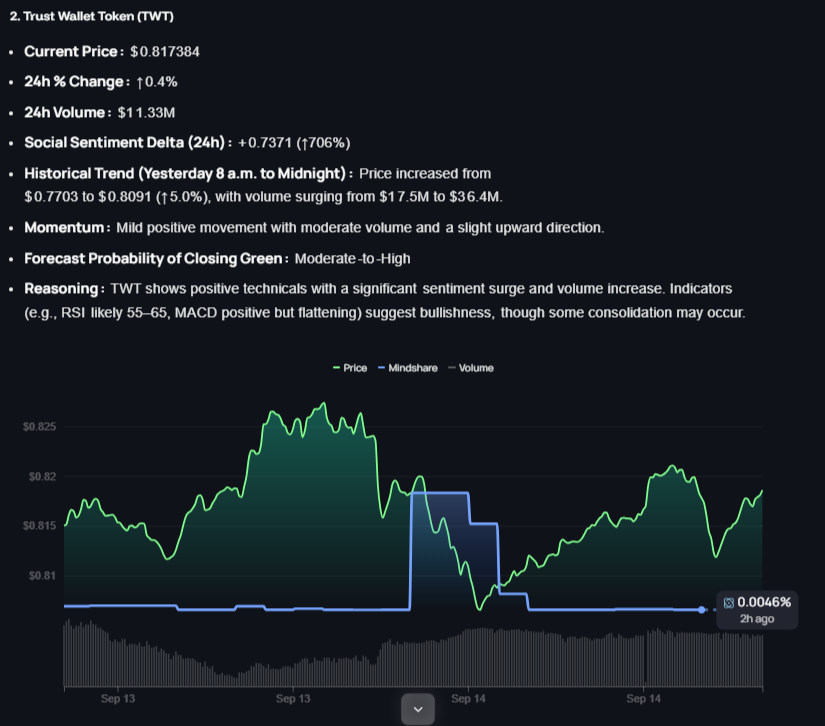Toggle the Mindshare series in the legend

pyautogui.click(x=408, y=368)
